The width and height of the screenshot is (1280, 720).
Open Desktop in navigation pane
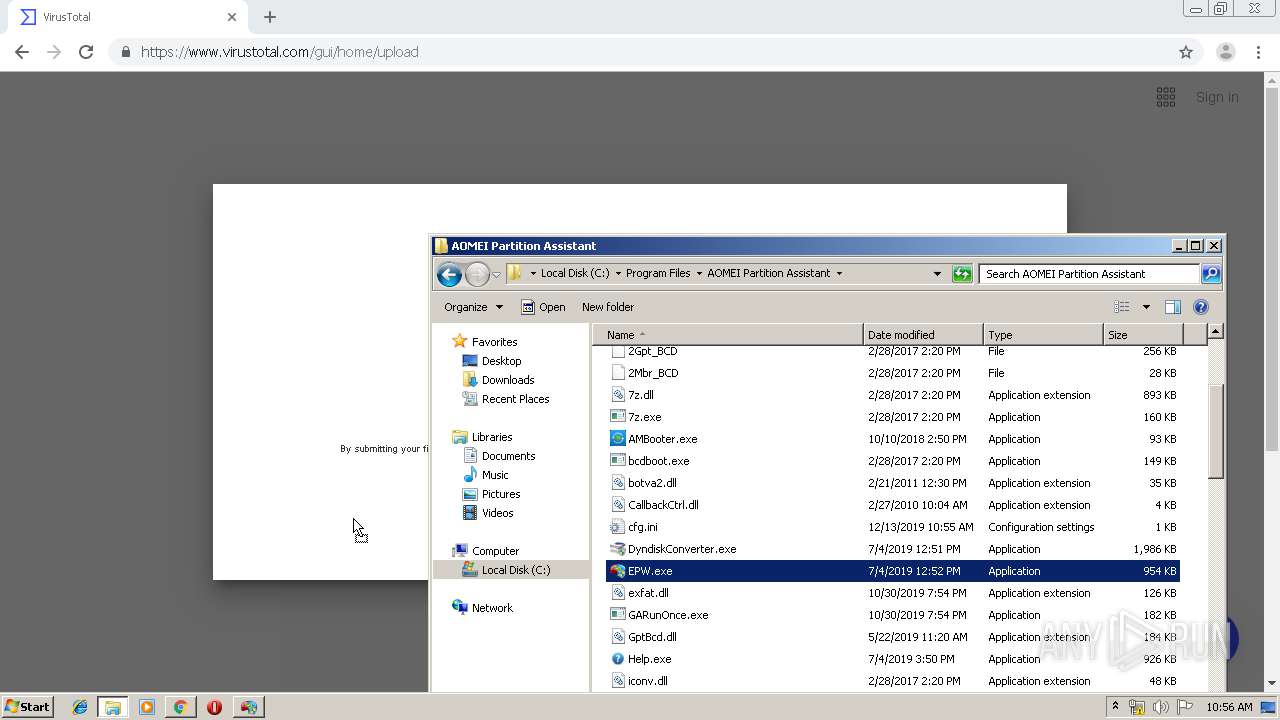[x=501, y=361]
